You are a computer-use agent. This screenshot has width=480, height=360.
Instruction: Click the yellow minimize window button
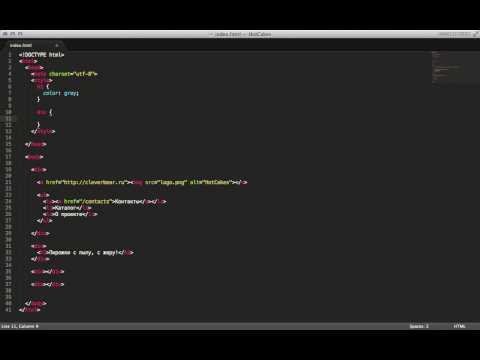(x=13, y=34)
